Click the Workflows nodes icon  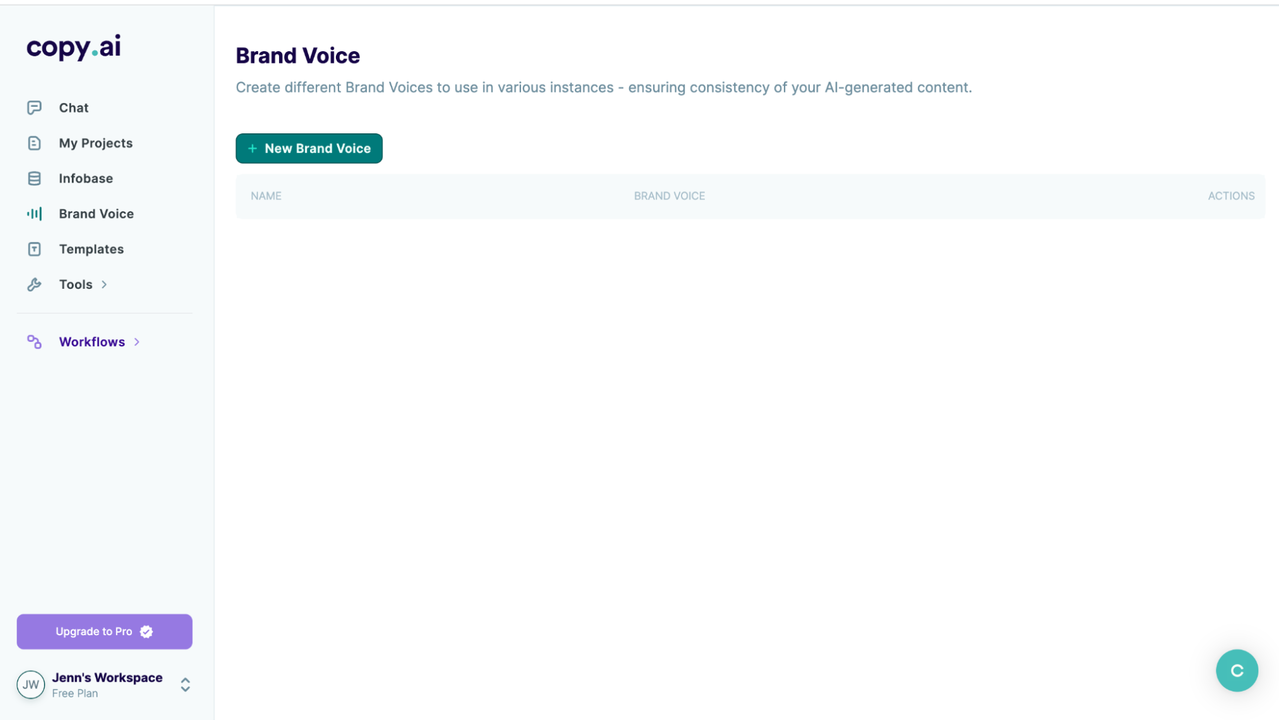tap(34, 342)
